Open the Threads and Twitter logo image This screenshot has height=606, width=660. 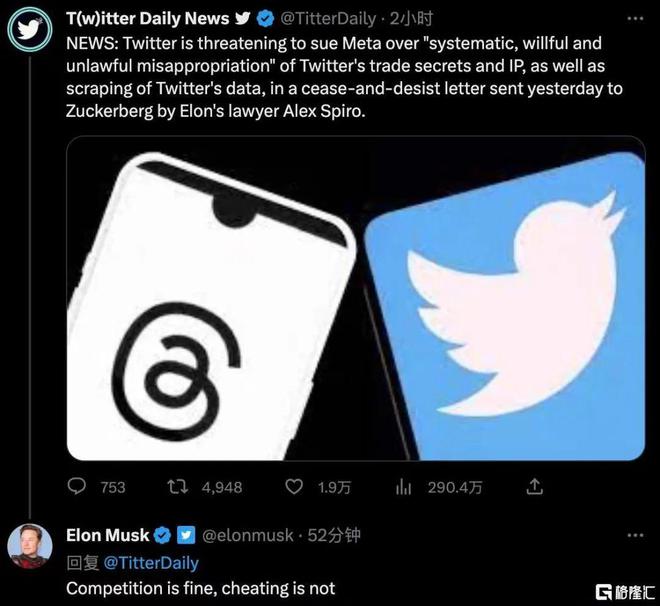pyautogui.click(x=356, y=298)
